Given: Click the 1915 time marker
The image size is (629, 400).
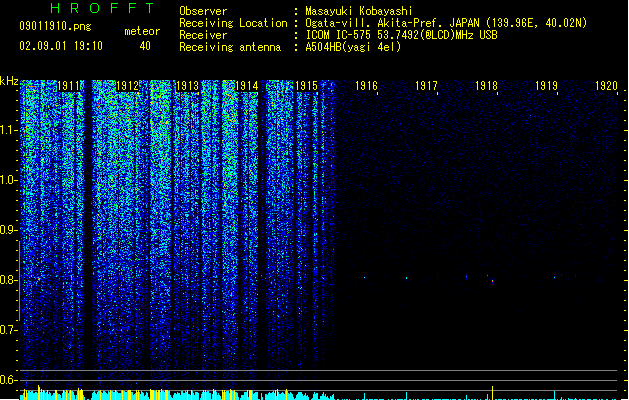Looking at the screenshot, I should [306, 86].
